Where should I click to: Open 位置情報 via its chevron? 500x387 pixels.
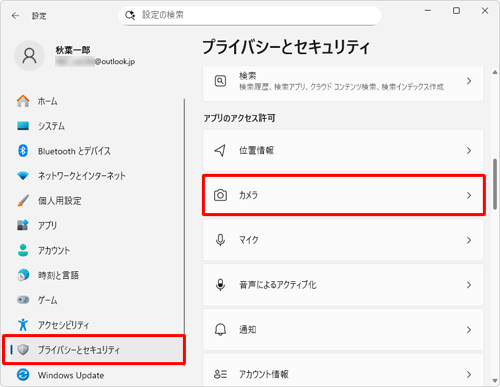click(469, 151)
